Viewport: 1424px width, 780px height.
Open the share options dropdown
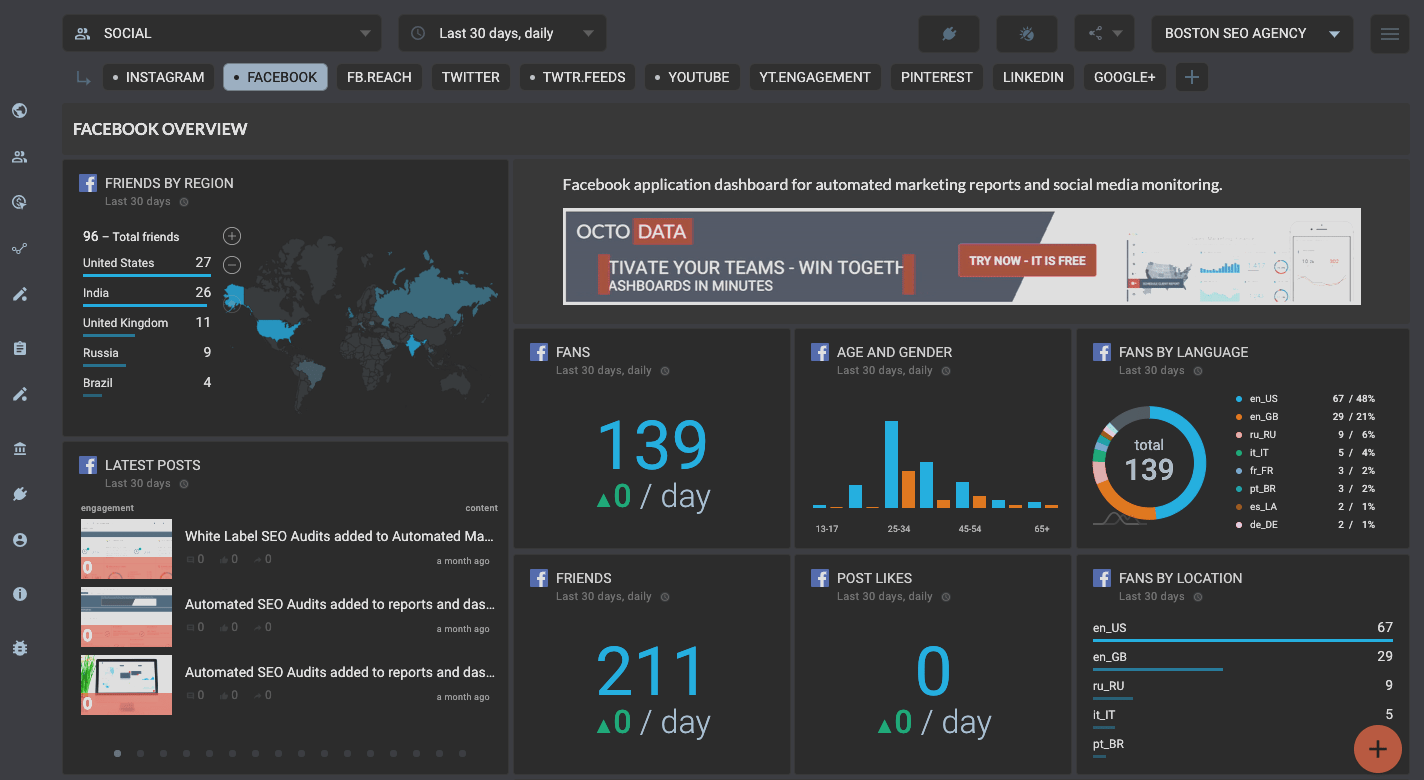point(1104,34)
